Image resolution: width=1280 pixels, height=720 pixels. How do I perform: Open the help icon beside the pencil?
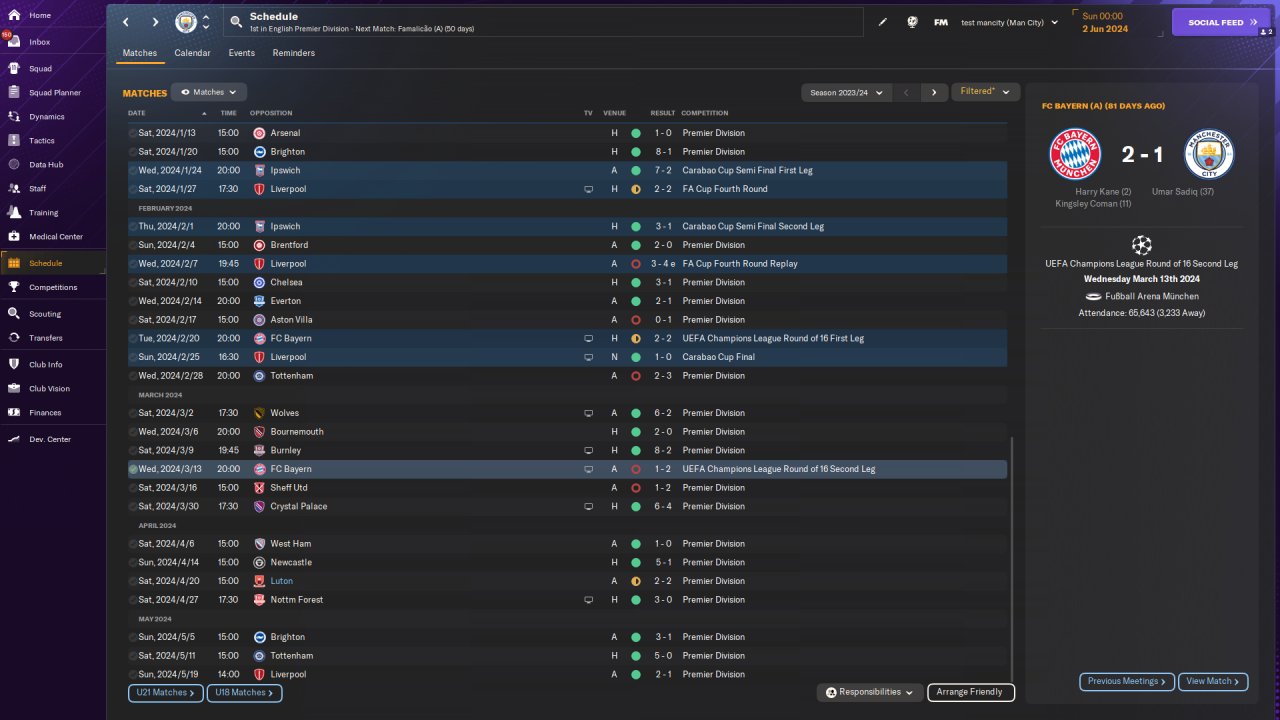(912, 22)
